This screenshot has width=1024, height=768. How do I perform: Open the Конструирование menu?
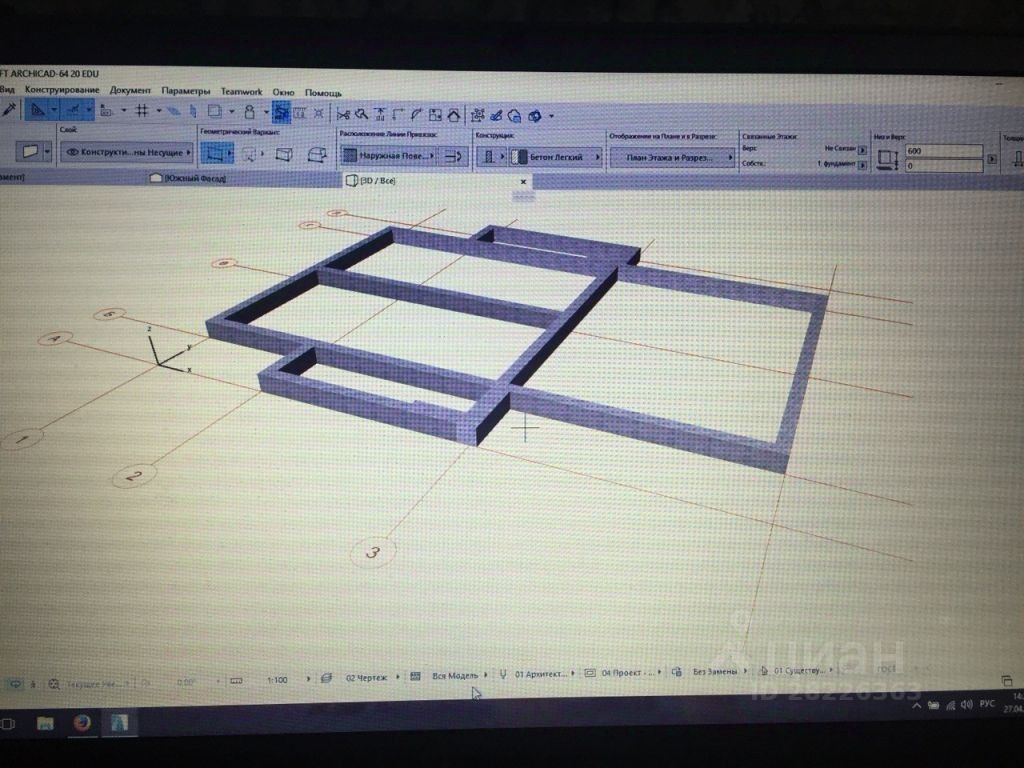click(x=62, y=89)
